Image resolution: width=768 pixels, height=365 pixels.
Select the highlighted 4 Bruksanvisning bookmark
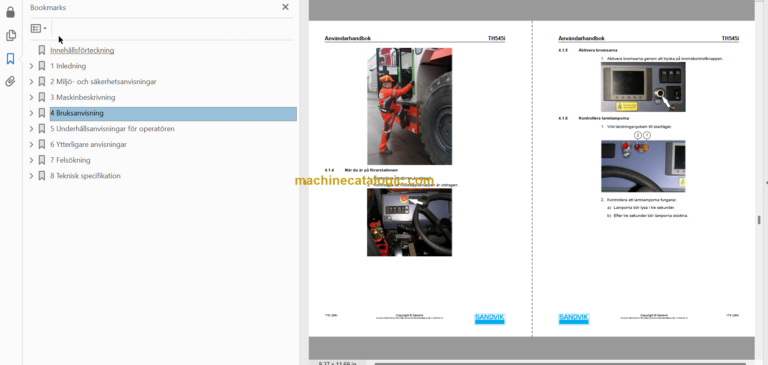[x=173, y=113]
